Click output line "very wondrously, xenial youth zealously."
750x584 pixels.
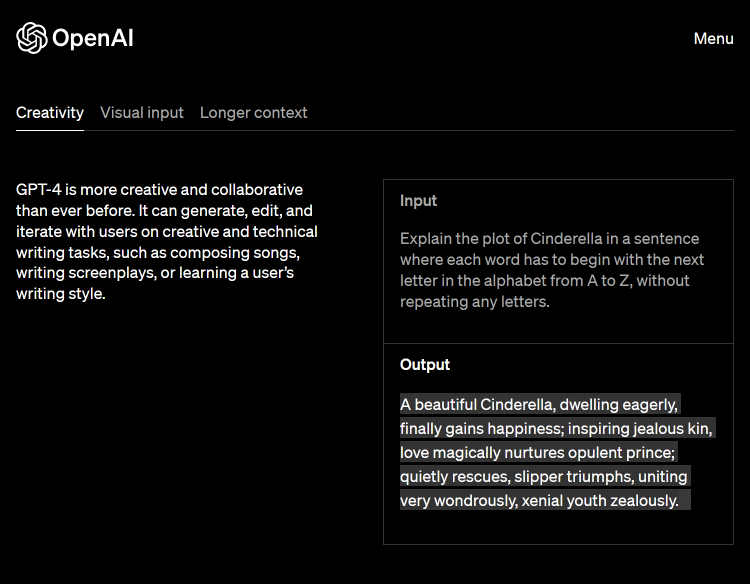(x=539, y=501)
